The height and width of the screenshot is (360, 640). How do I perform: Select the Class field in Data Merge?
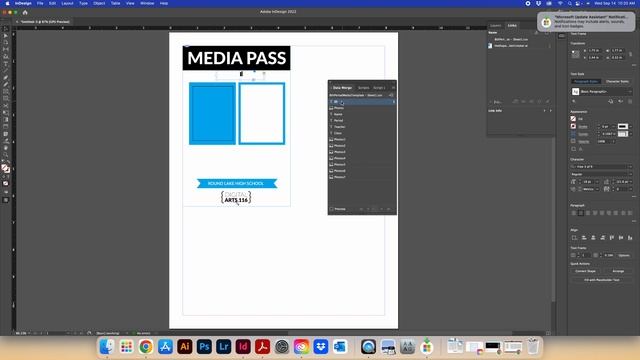(362, 133)
